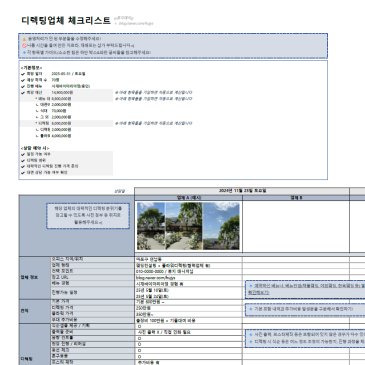Select the 업체 A (예시) column header
Viewport: 365px width, 365px height.
(x=188, y=198)
